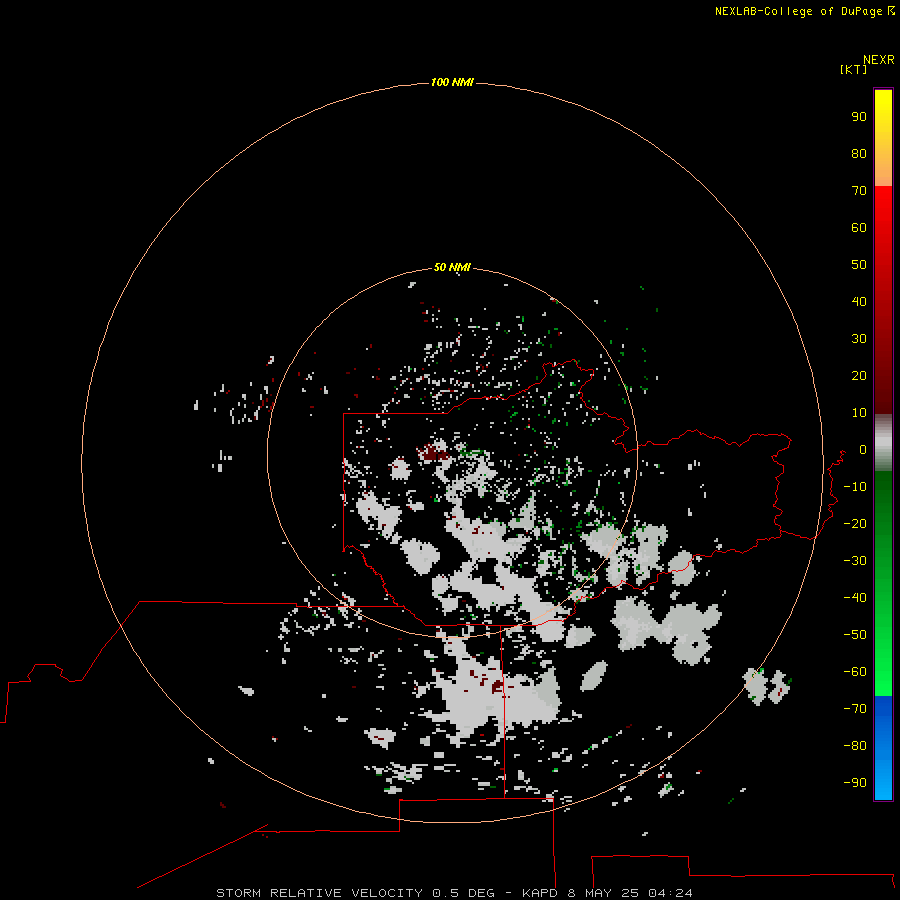Screen dimensions: 900x900
Task: Click the KAPD radar site identifier
Action: tap(540, 893)
